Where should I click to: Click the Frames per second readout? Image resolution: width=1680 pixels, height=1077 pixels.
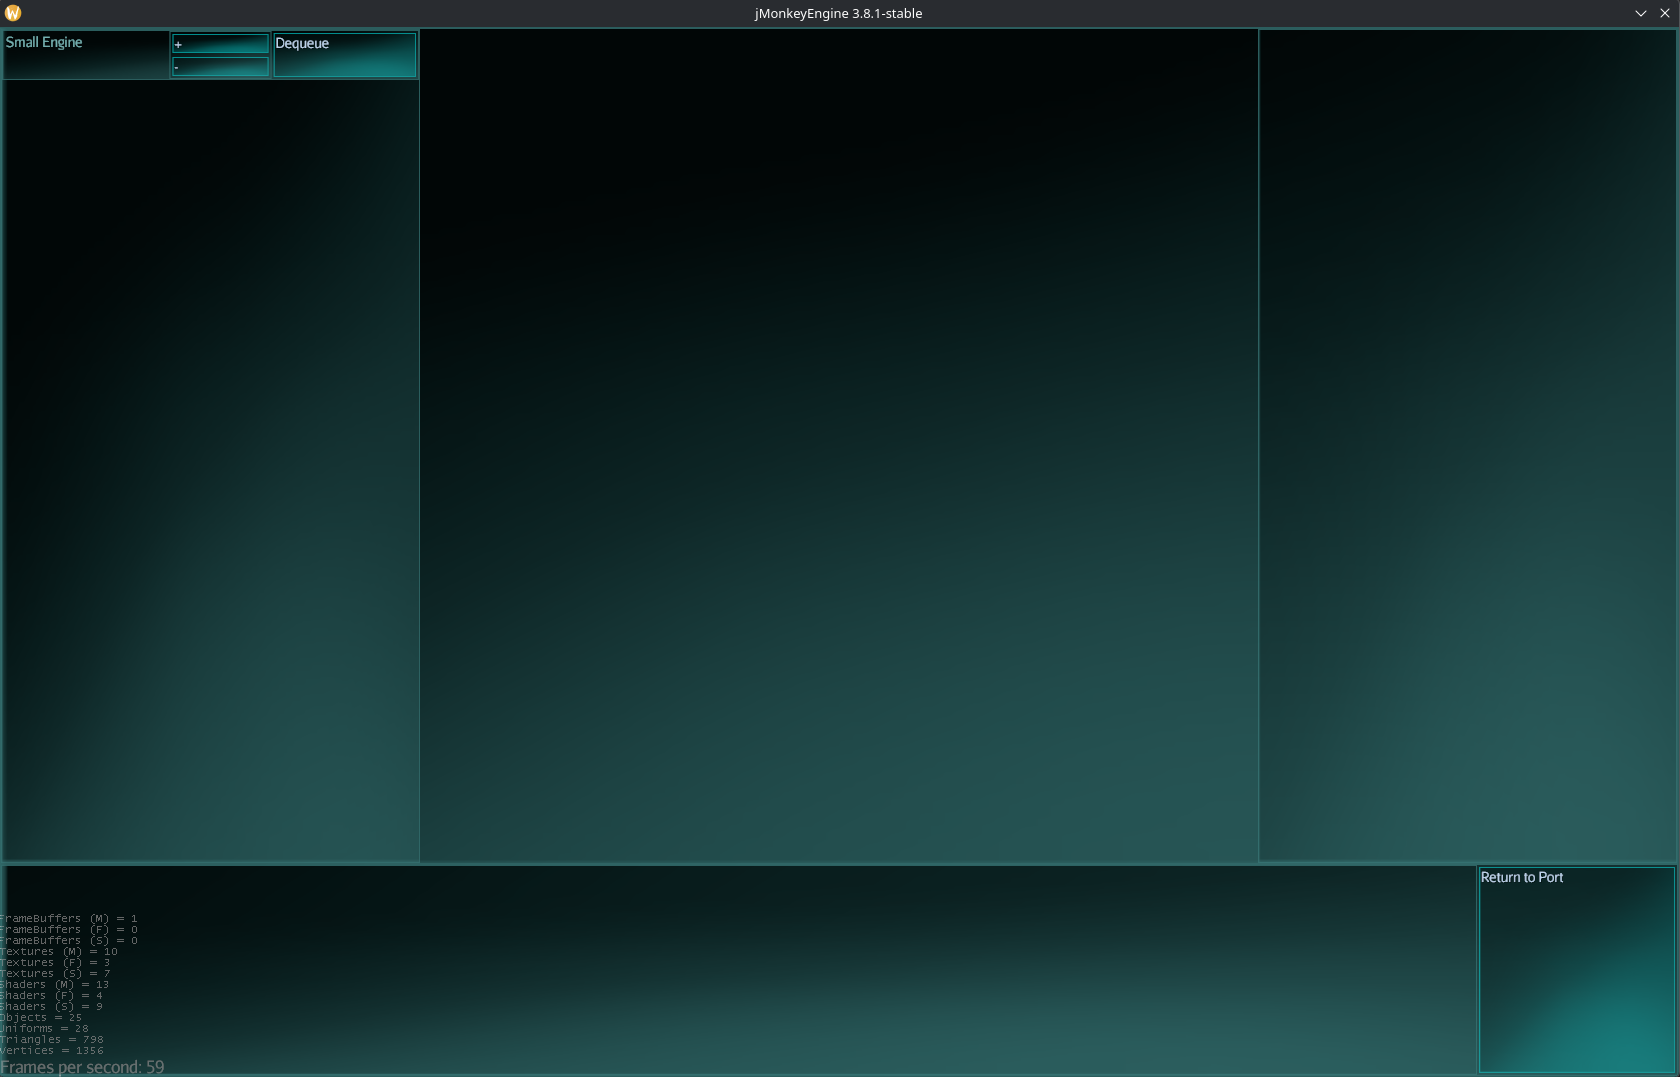click(82, 1067)
